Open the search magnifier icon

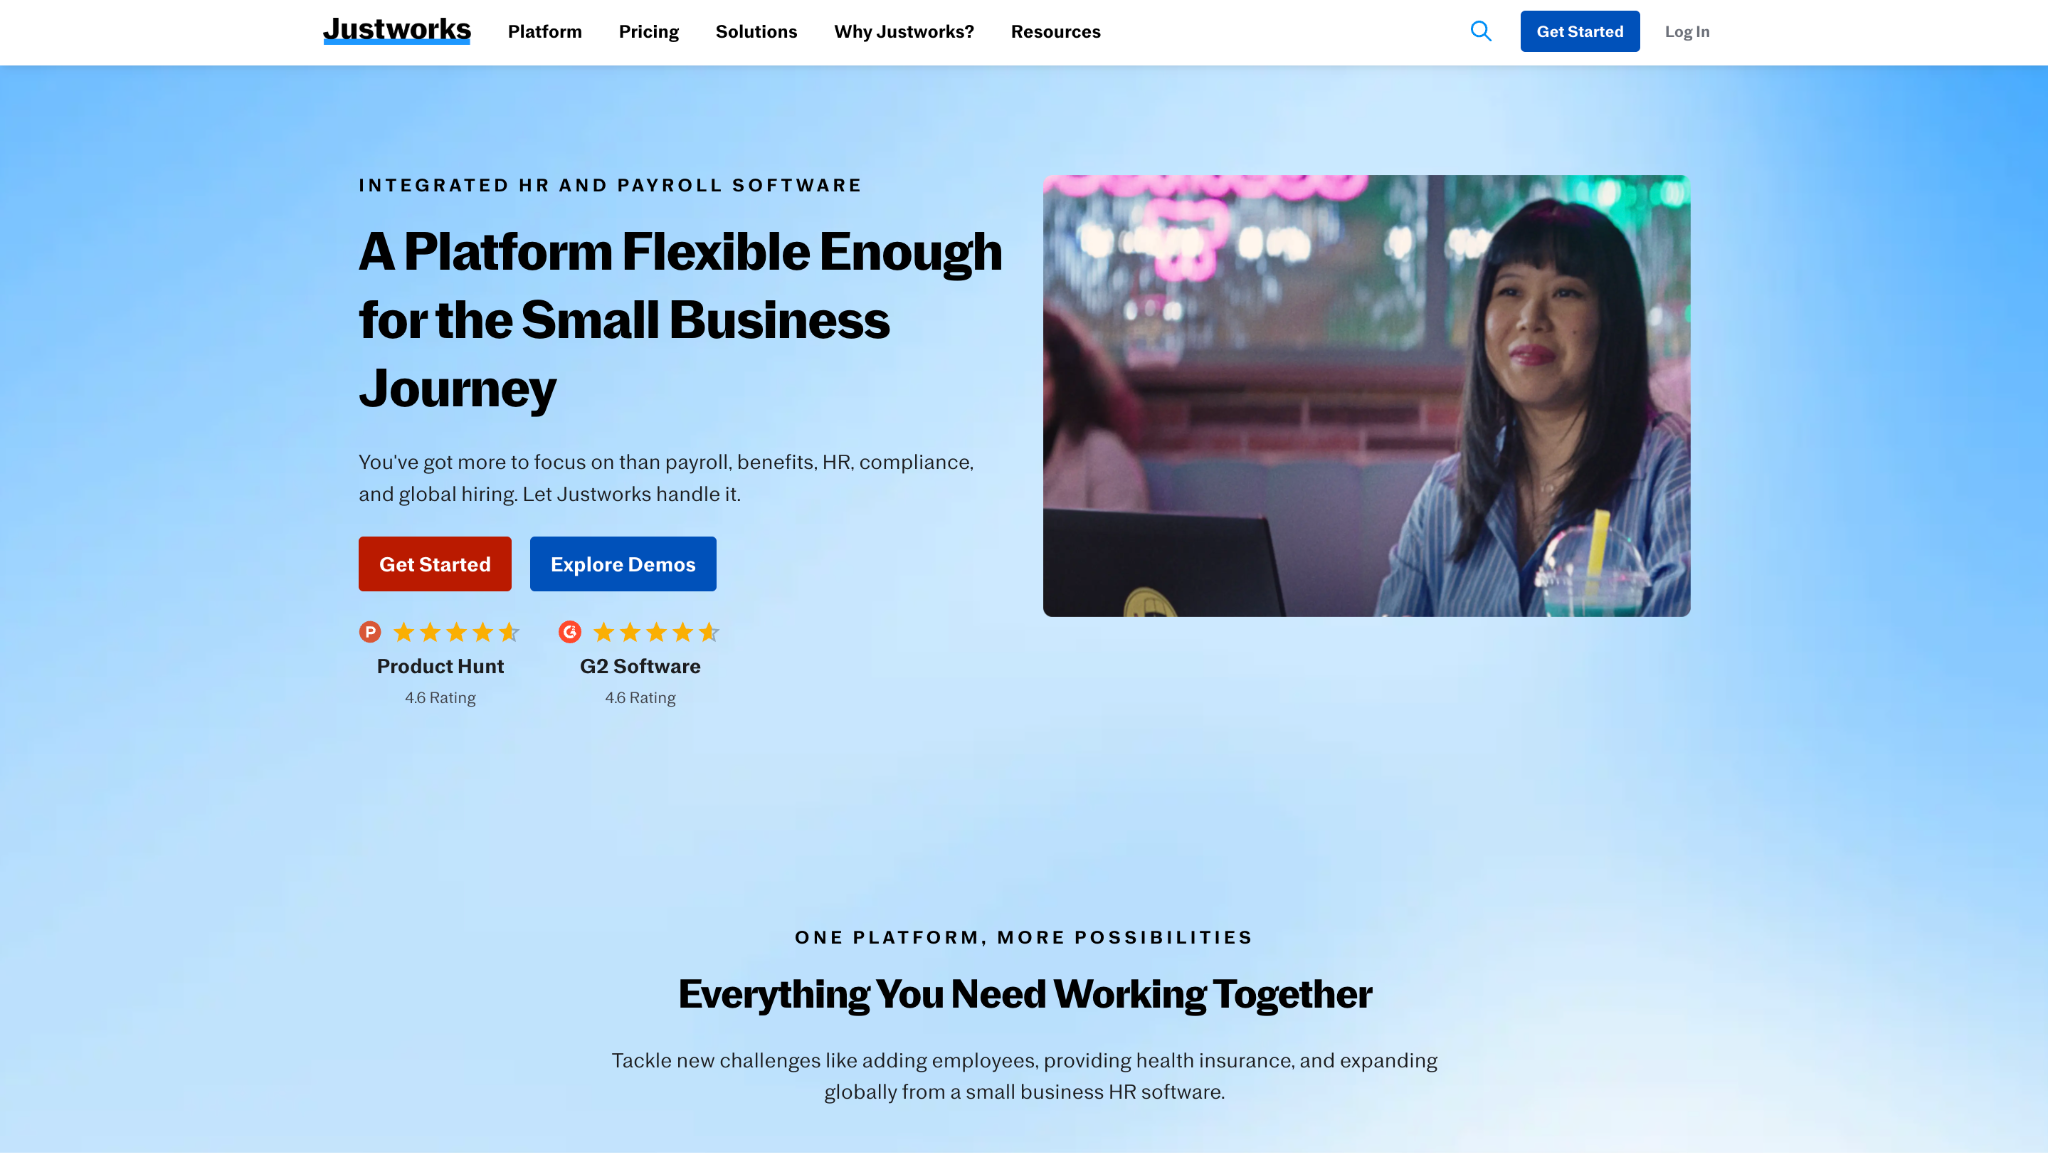[x=1481, y=31]
